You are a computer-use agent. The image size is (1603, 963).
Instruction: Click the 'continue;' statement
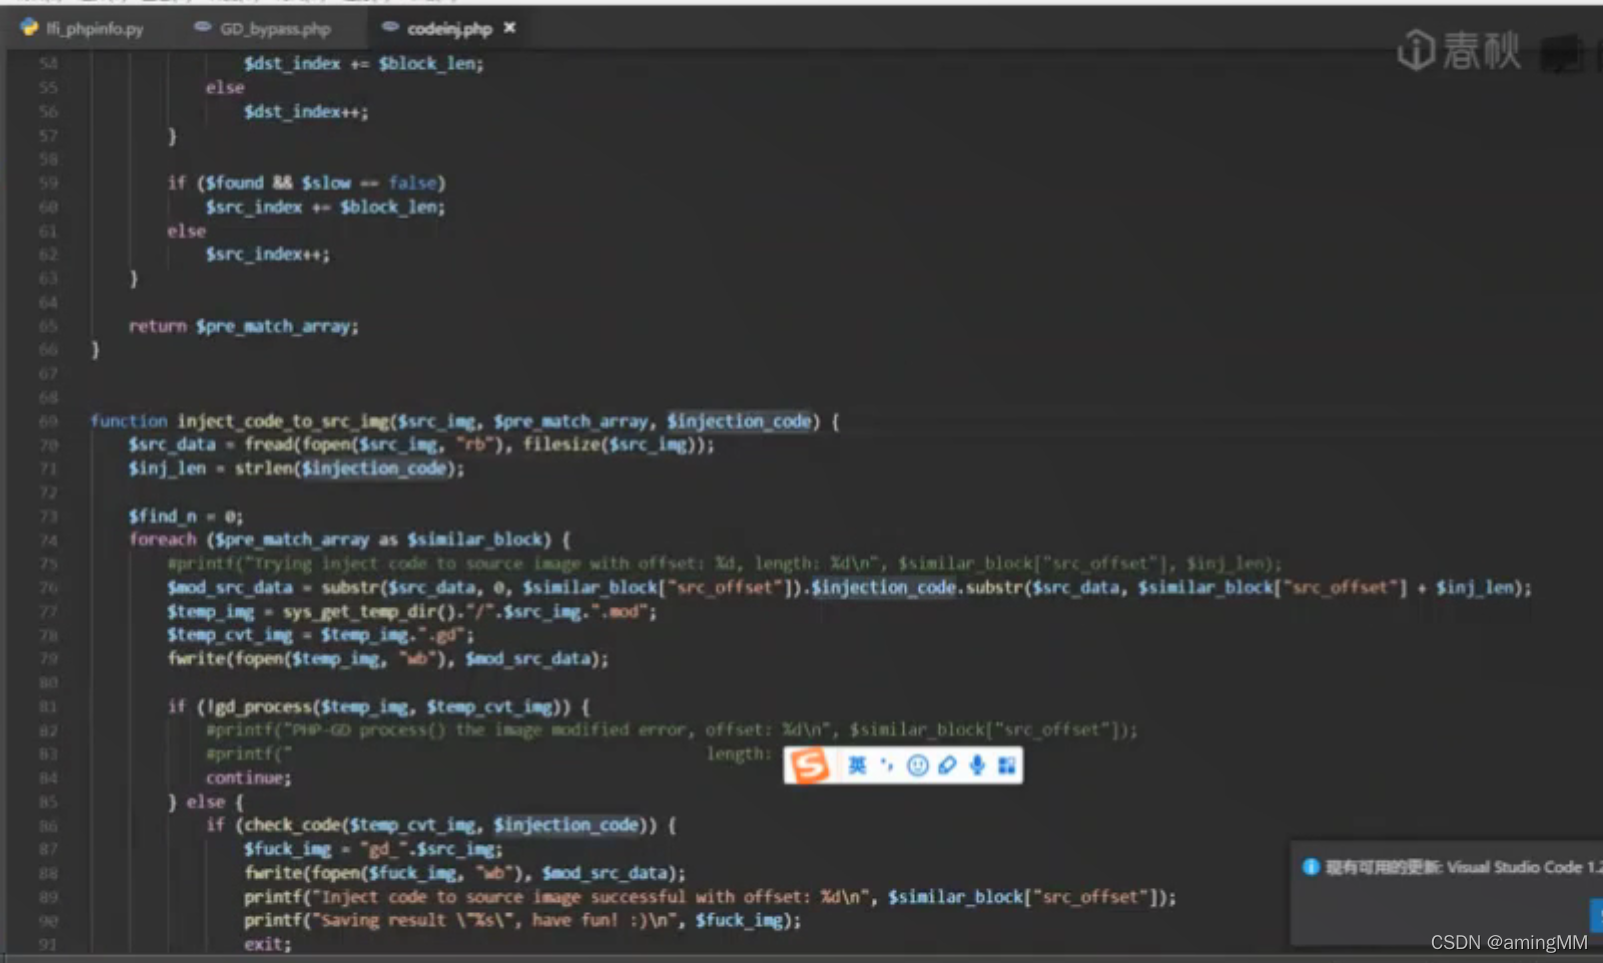tap(248, 778)
